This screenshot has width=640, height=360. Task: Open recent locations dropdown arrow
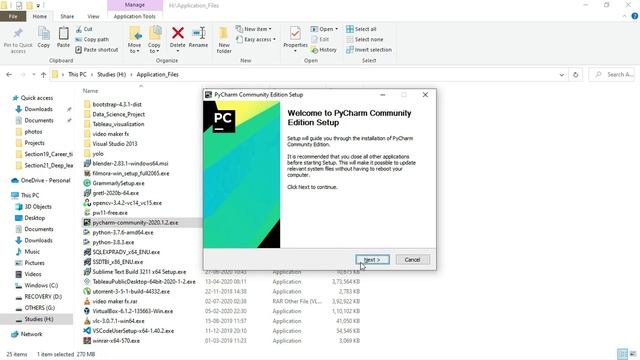click(33, 75)
